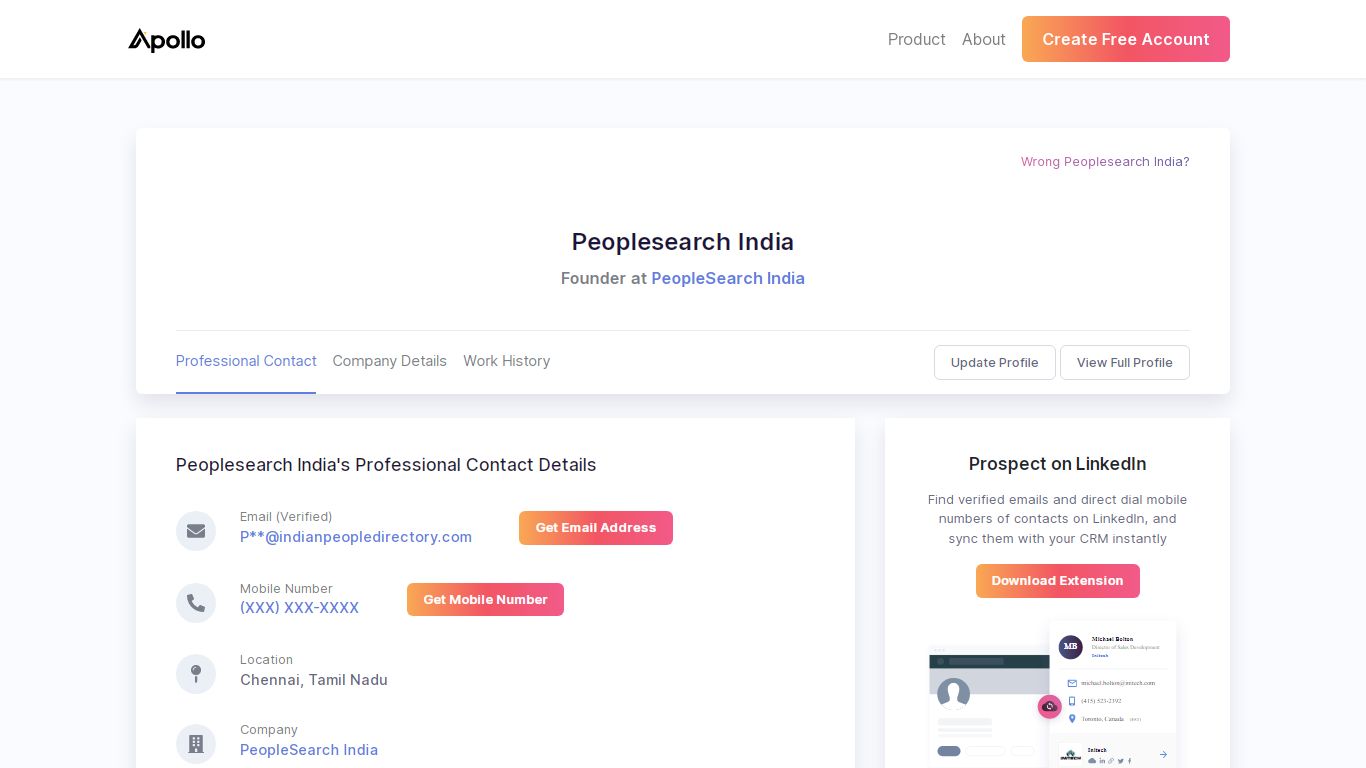Image resolution: width=1366 pixels, height=768 pixels.
Task: Click the Update Profile button
Action: [x=995, y=362]
